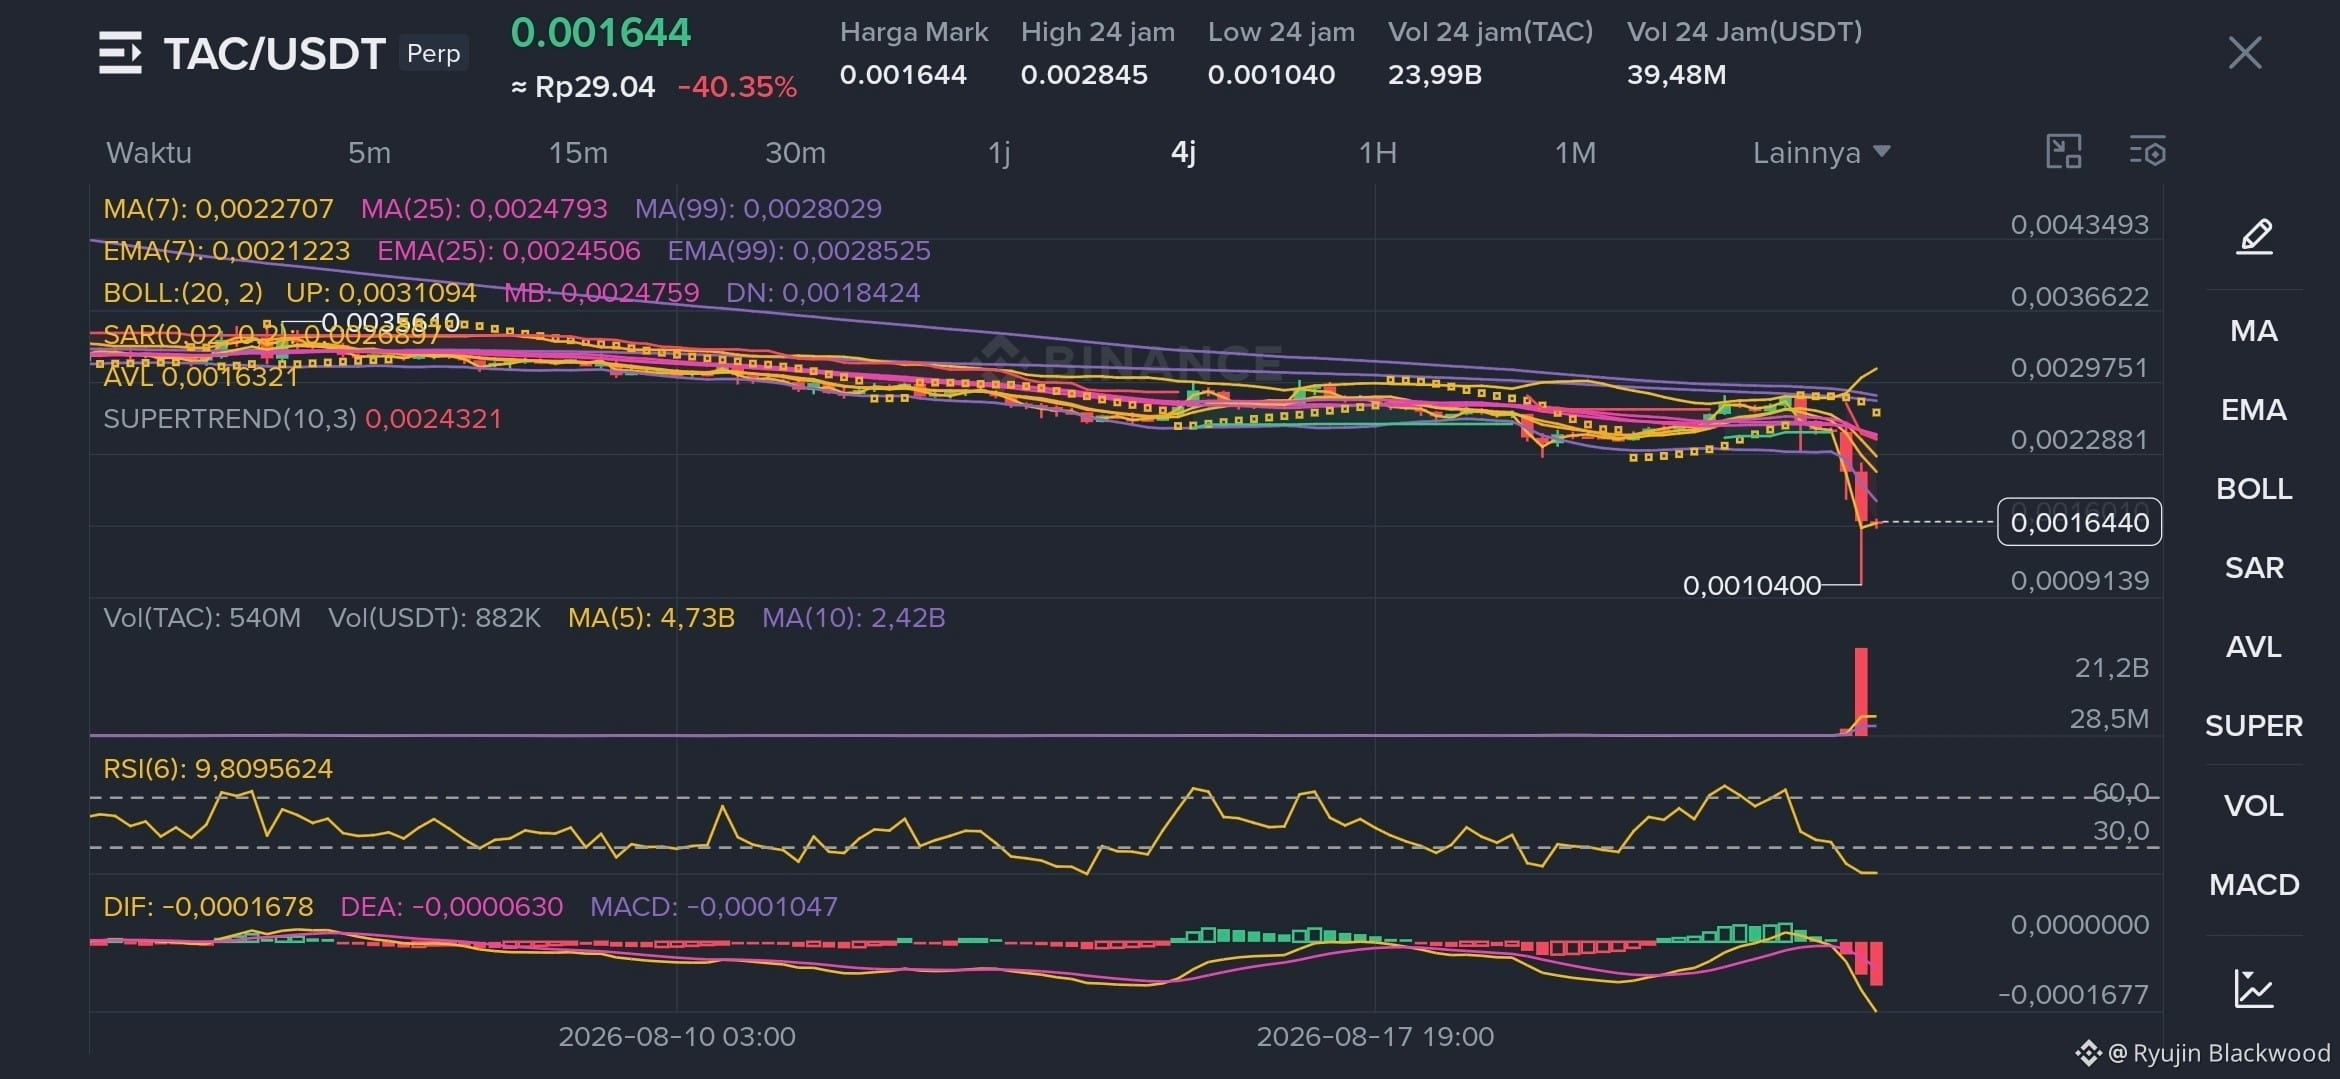This screenshot has height=1079, width=2340.
Task: Toggle the MA indicator
Action: (x=2254, y=331)
